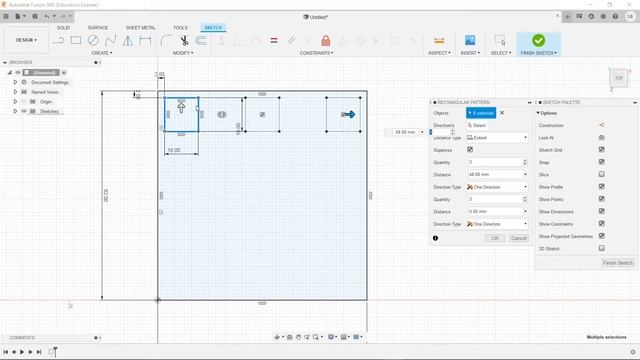Image resolution: width=640 pixels, height=360 pixels.
Task: Open the Distance Type Extent dropdown
Action: [x=497, y=138]
